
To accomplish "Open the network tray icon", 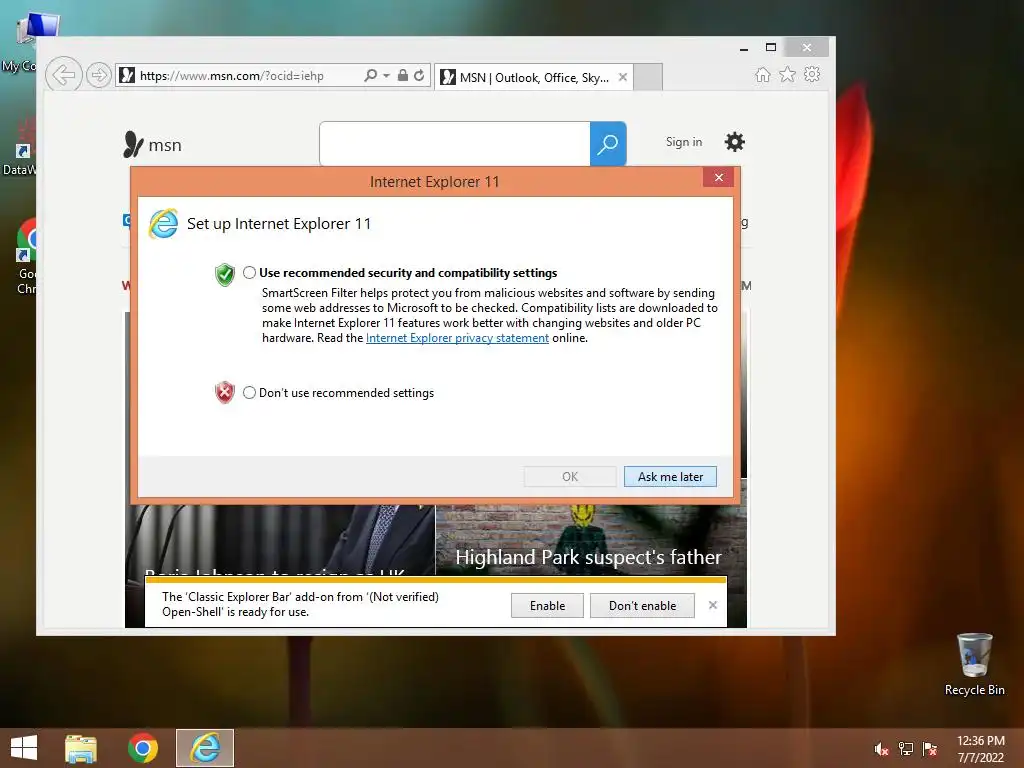I will pyautogui.click(x=906, y=749).
